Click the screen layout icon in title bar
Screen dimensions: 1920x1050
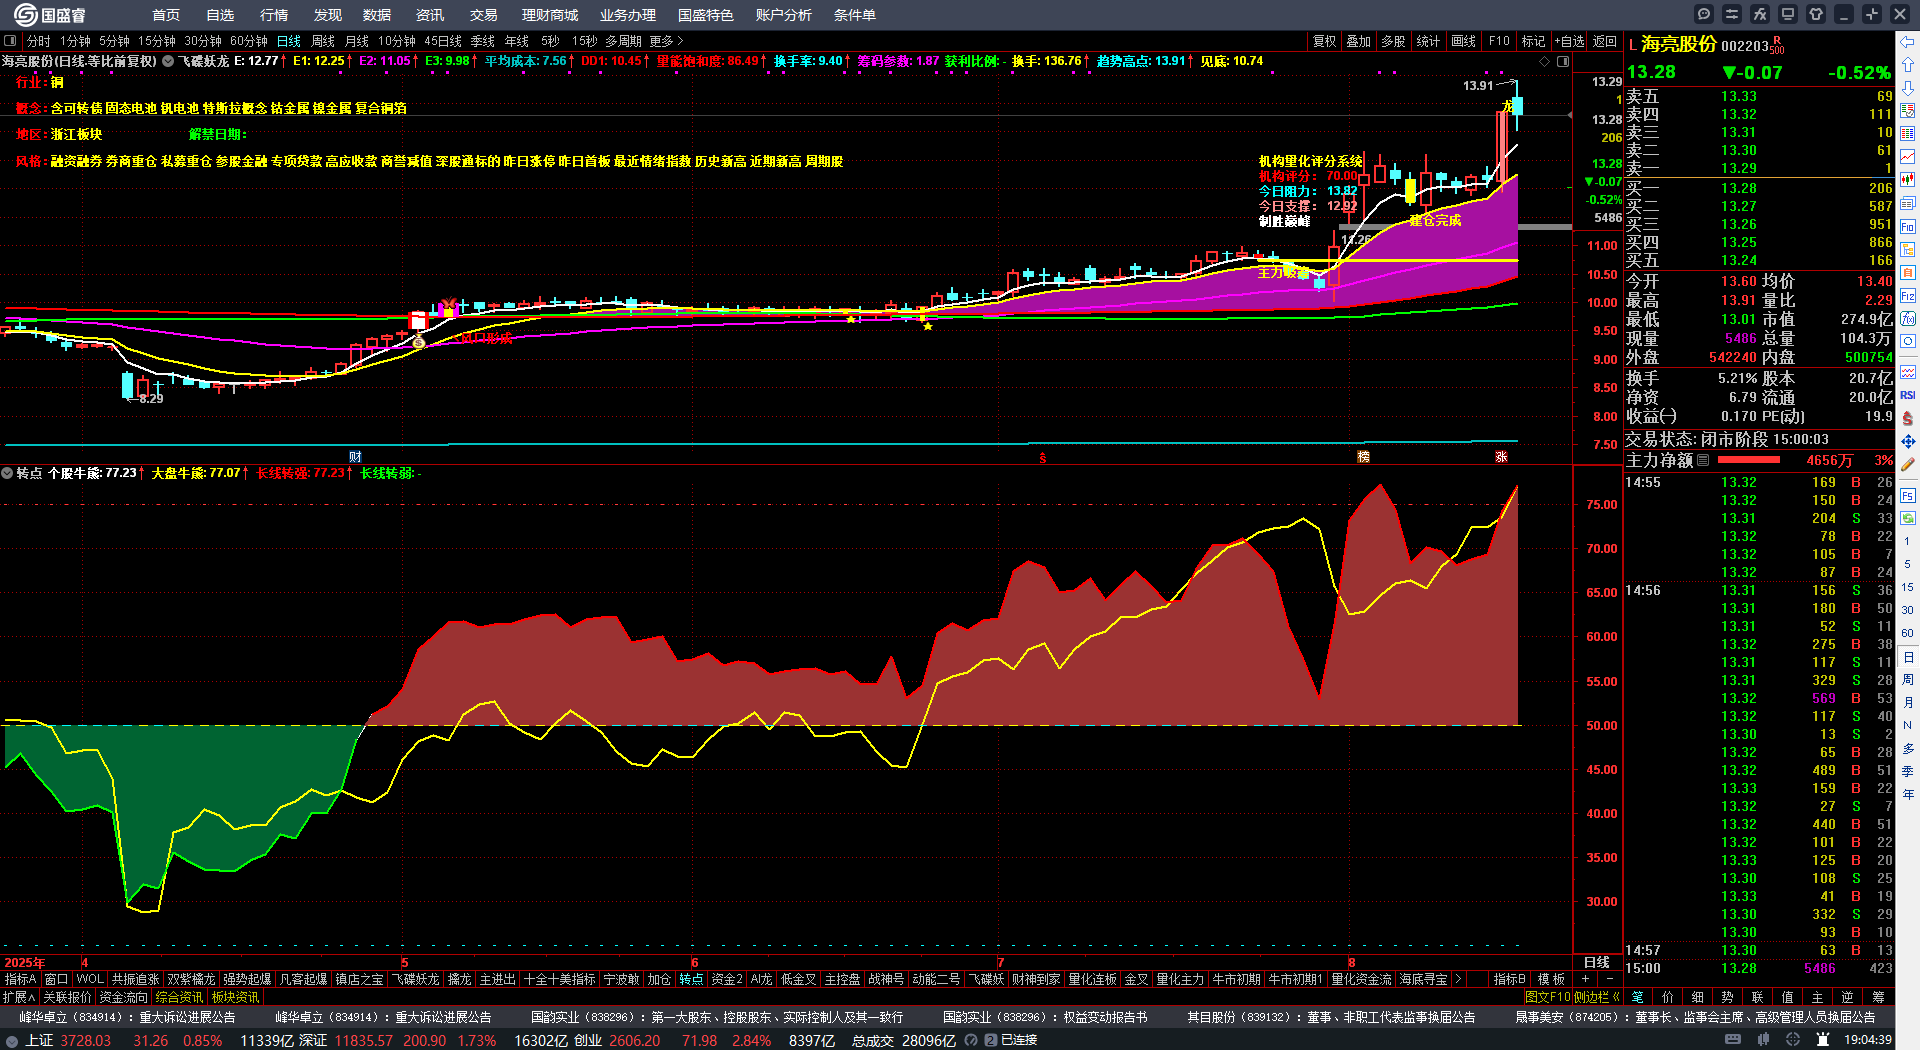tap(1788, 14)
